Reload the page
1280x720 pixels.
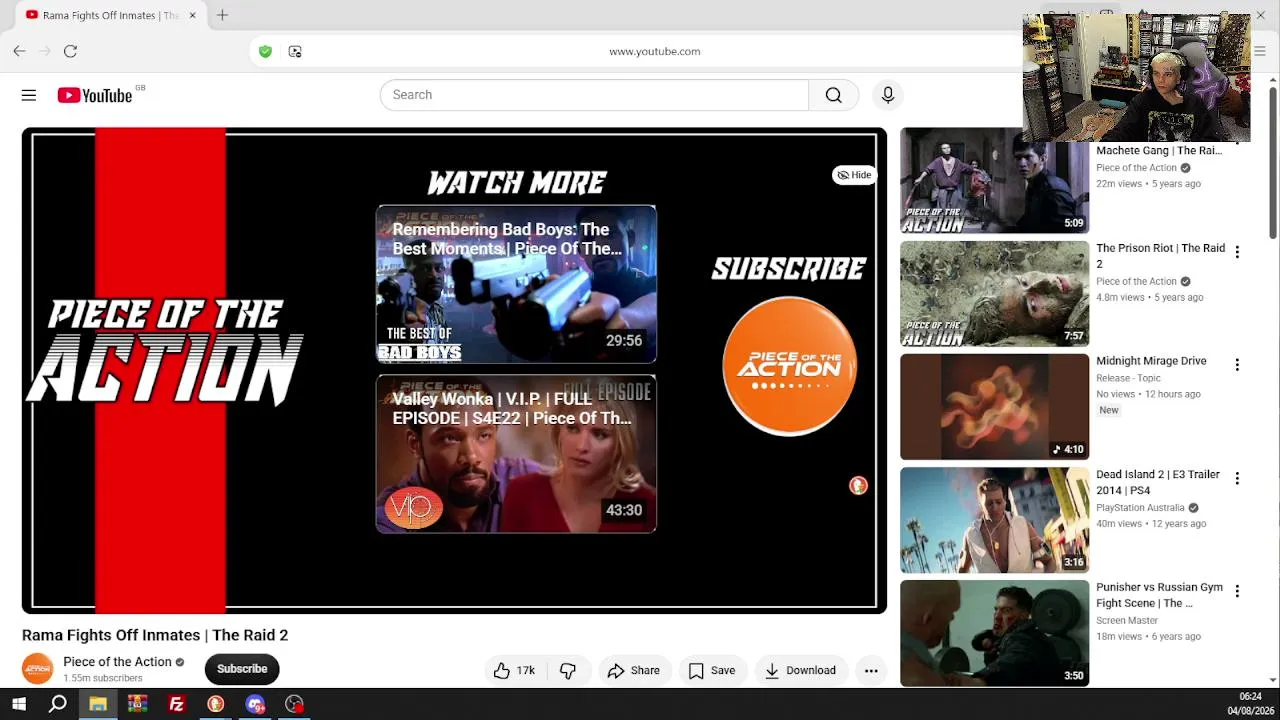coord(70,51)
